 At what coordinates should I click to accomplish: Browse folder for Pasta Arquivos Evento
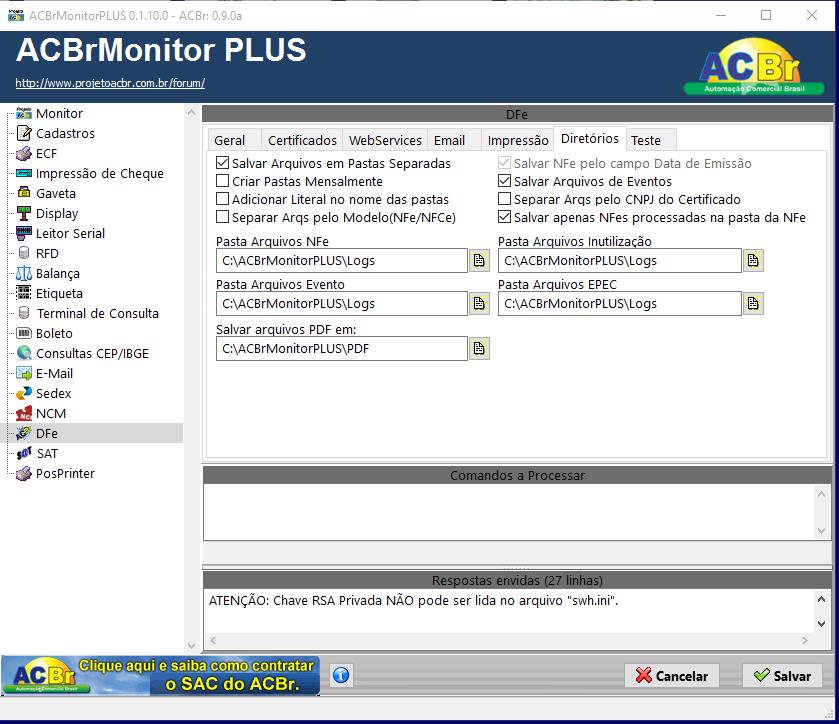pyautogui.click(x=479, y=304)
